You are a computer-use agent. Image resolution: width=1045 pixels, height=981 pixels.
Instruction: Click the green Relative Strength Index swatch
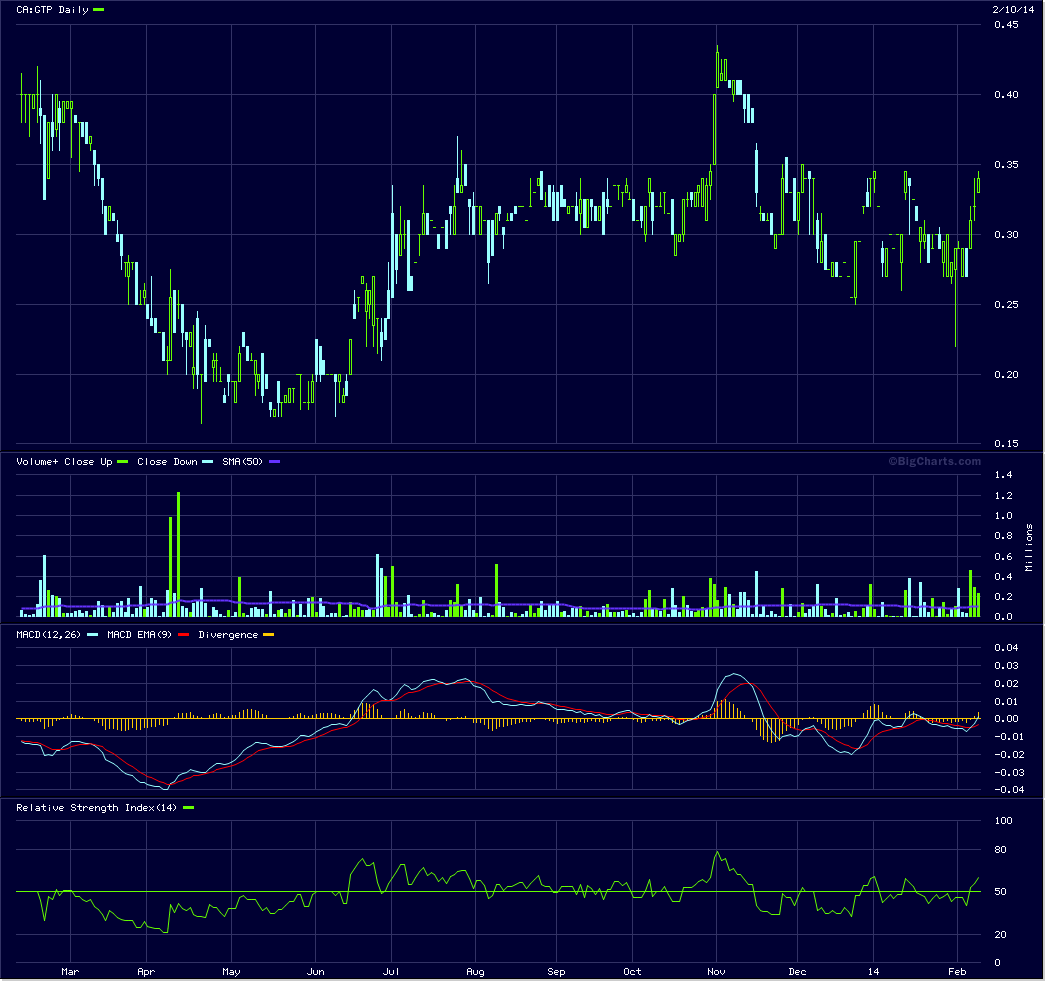pyautogui.click(x=188, y=808)
